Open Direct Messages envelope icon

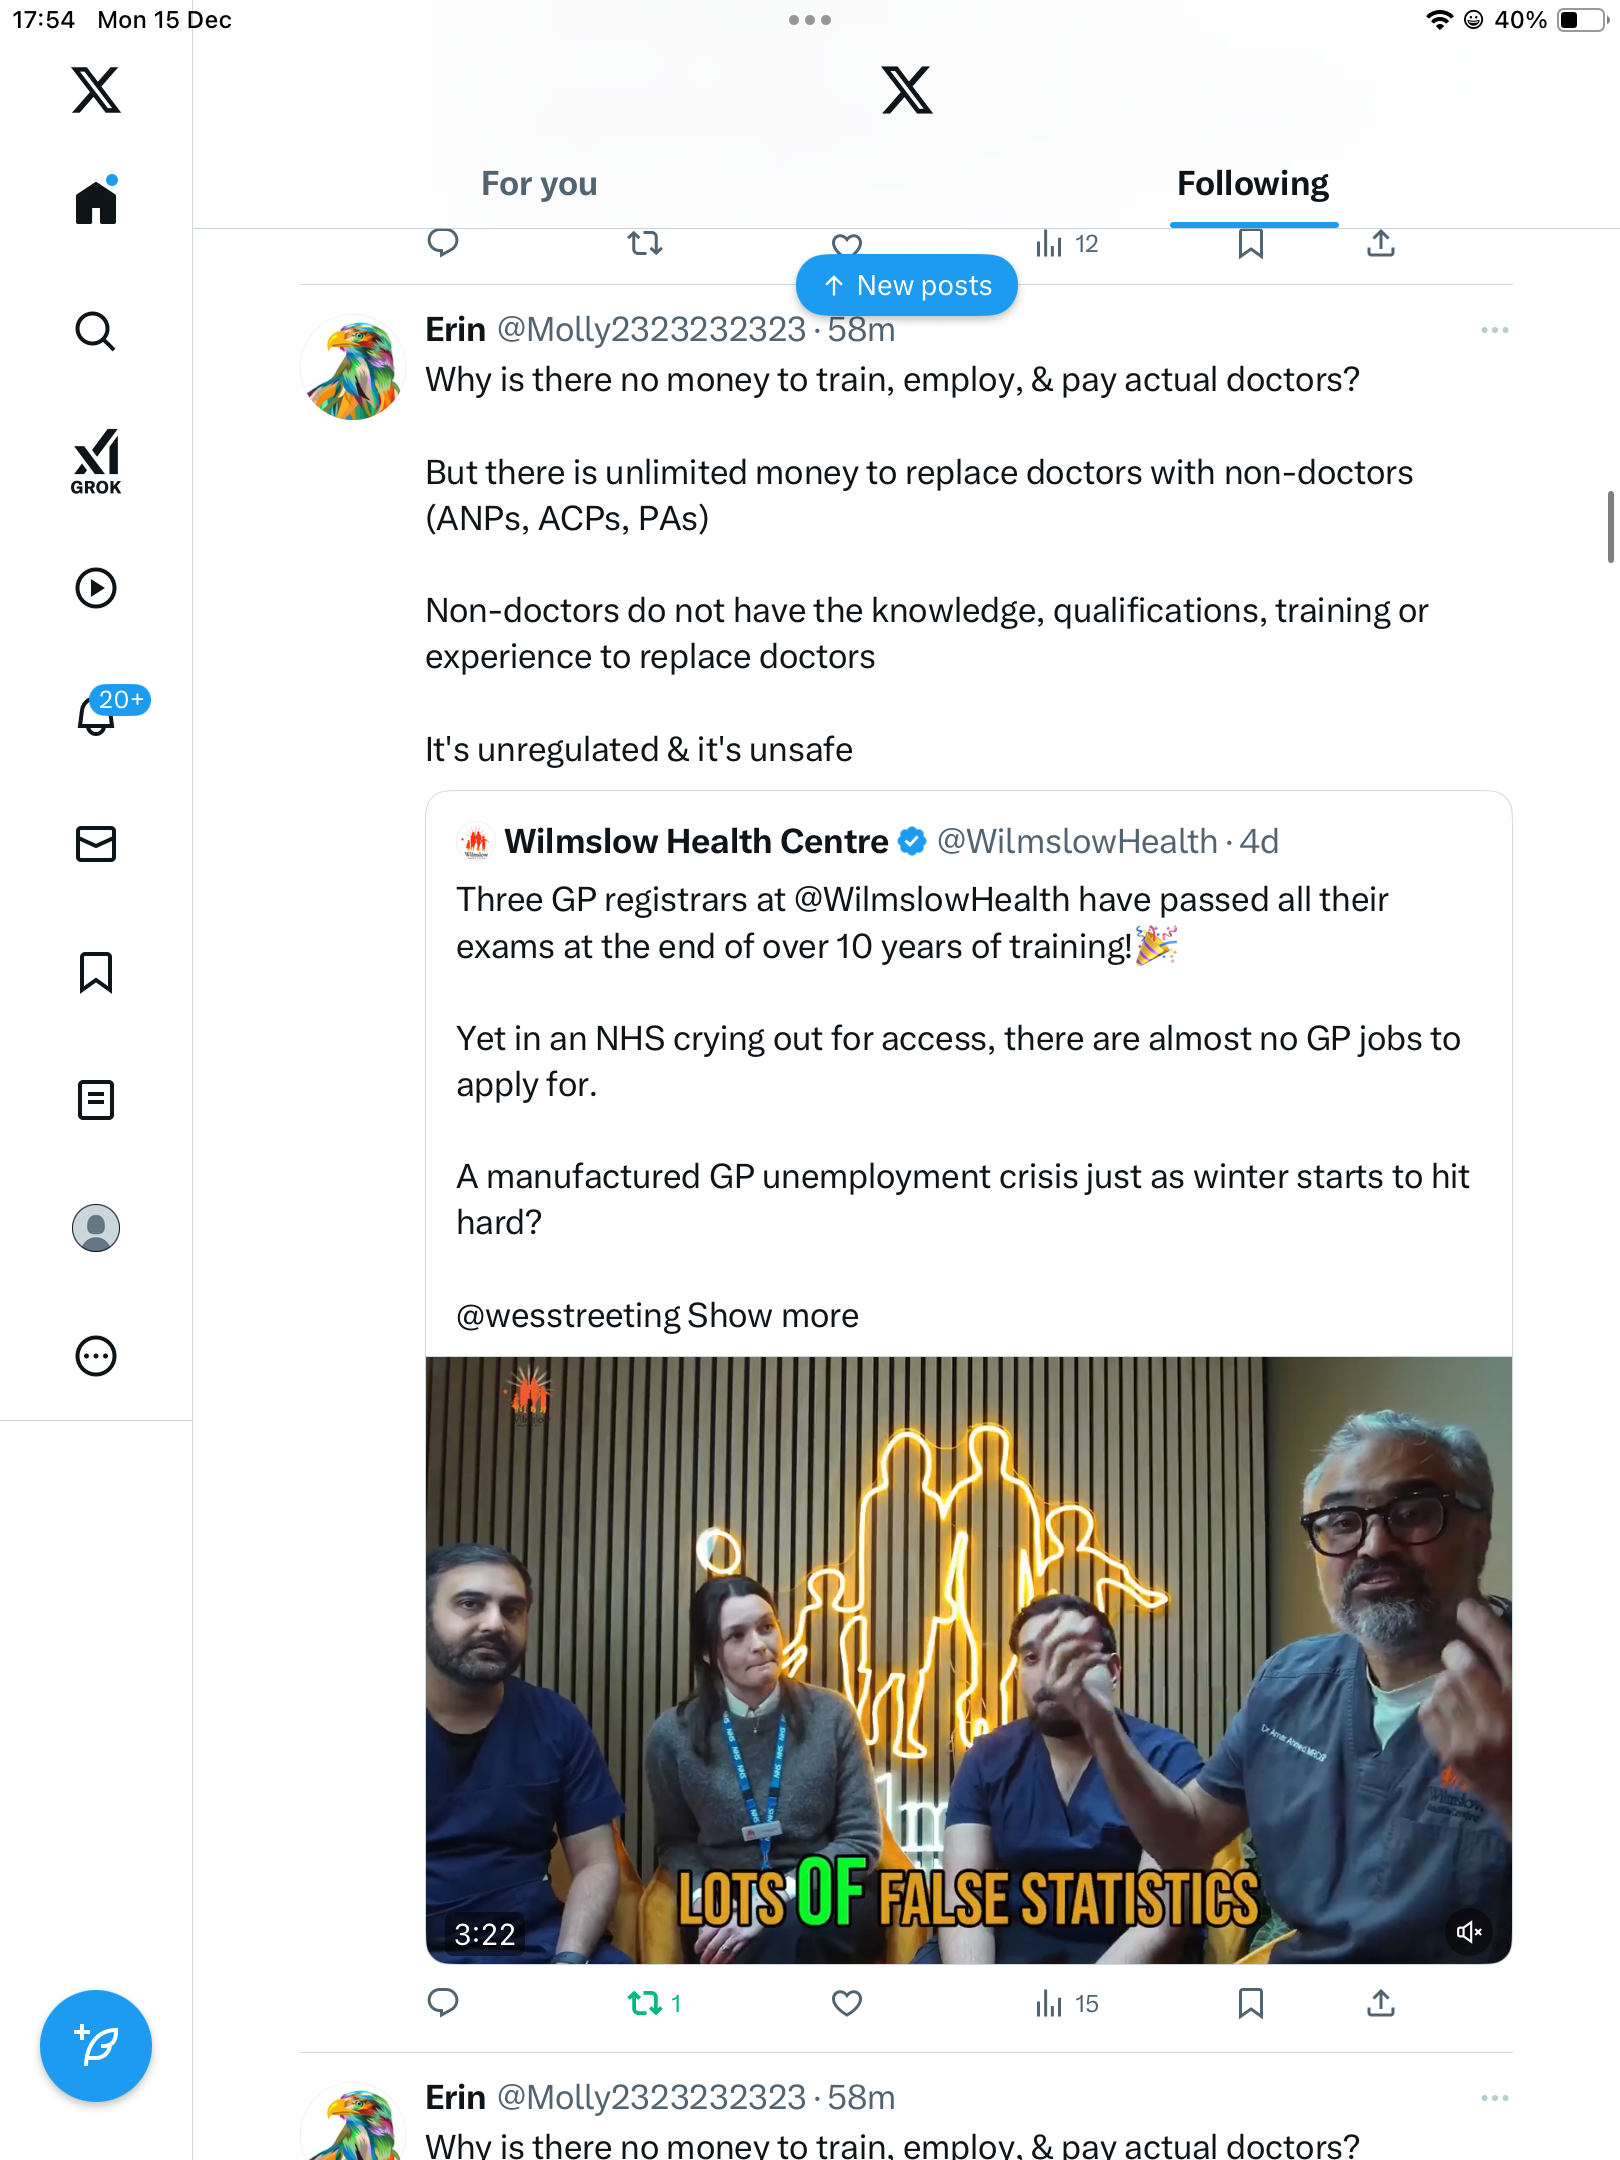pos(96,844)
